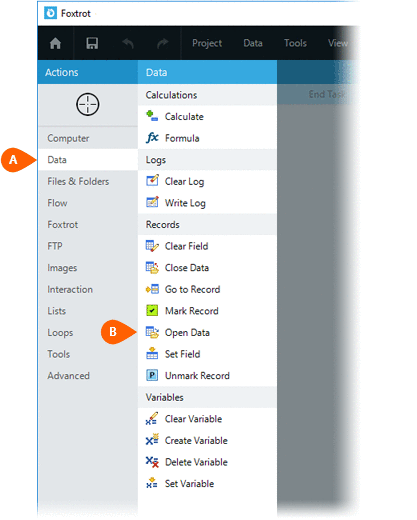Select the Images actions category
417x520 pixels.
(x=88, y=268)
